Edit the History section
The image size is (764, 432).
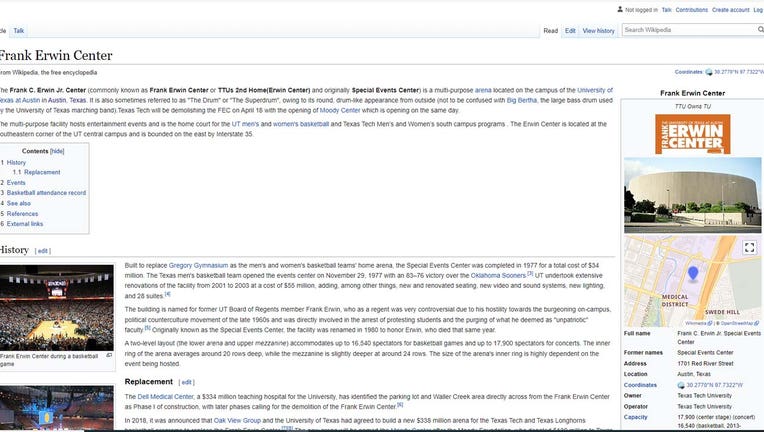coord(43,251)
